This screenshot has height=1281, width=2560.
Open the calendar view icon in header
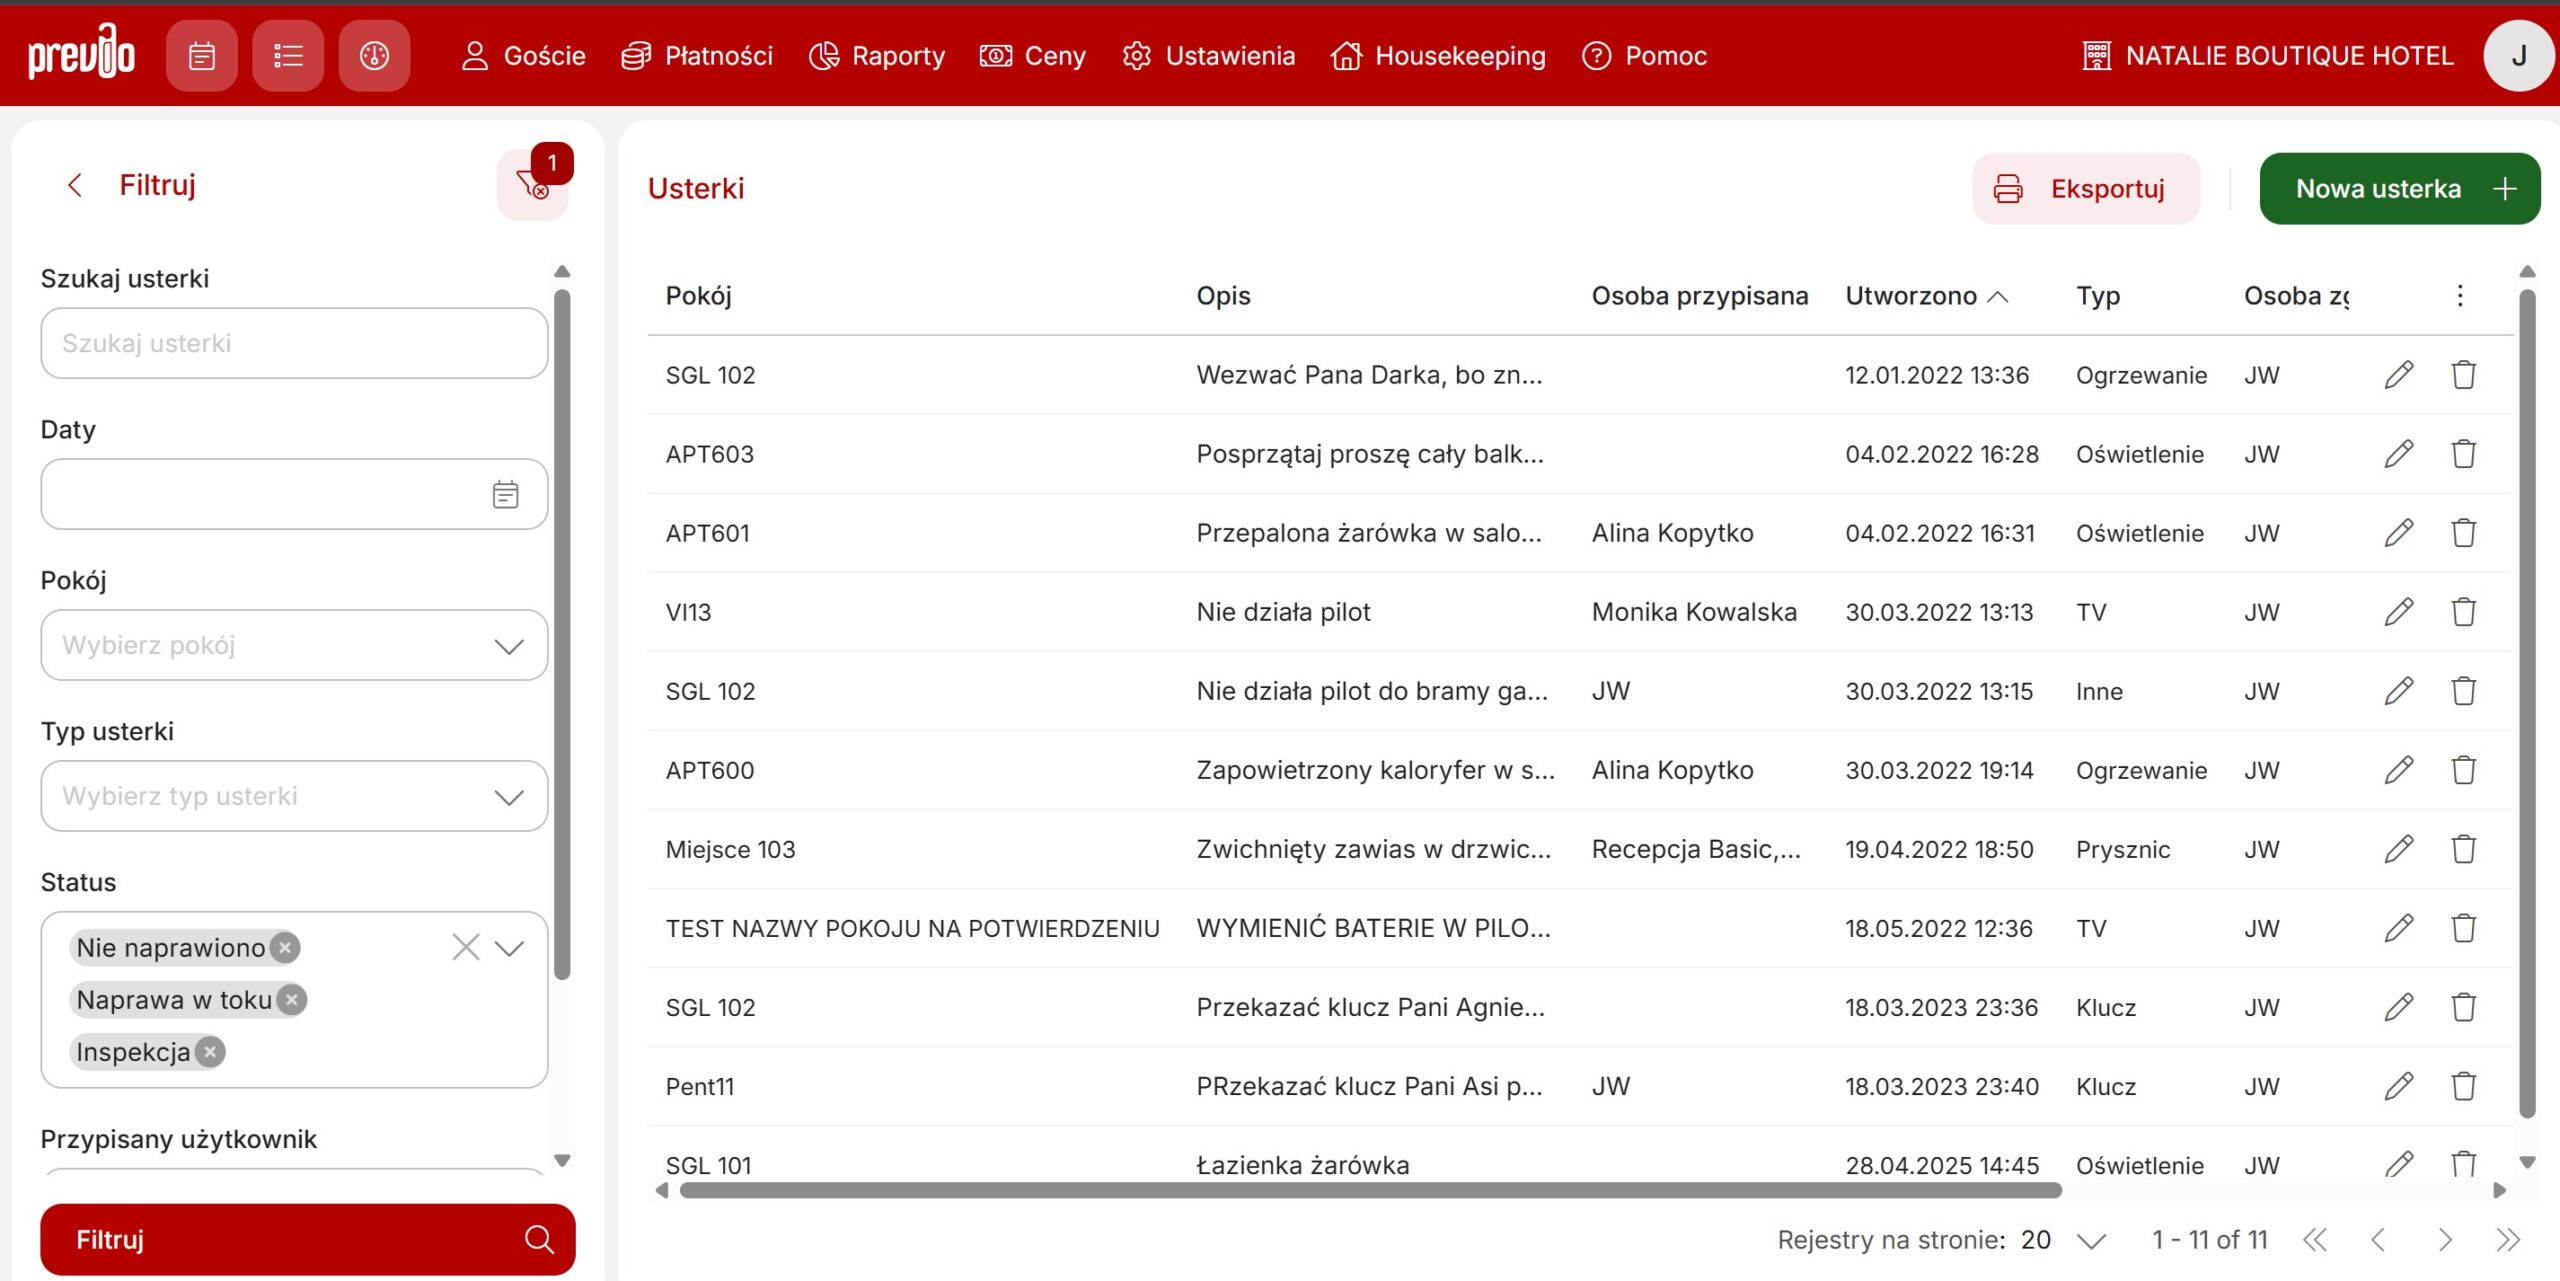pos(202,56)
